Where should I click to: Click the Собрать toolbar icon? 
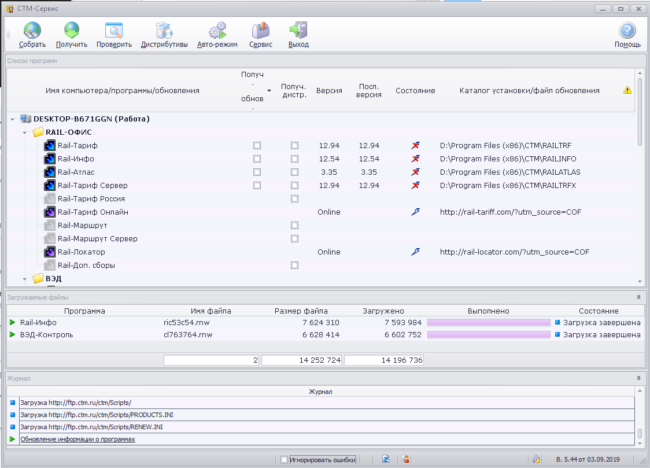coord(32,31)
